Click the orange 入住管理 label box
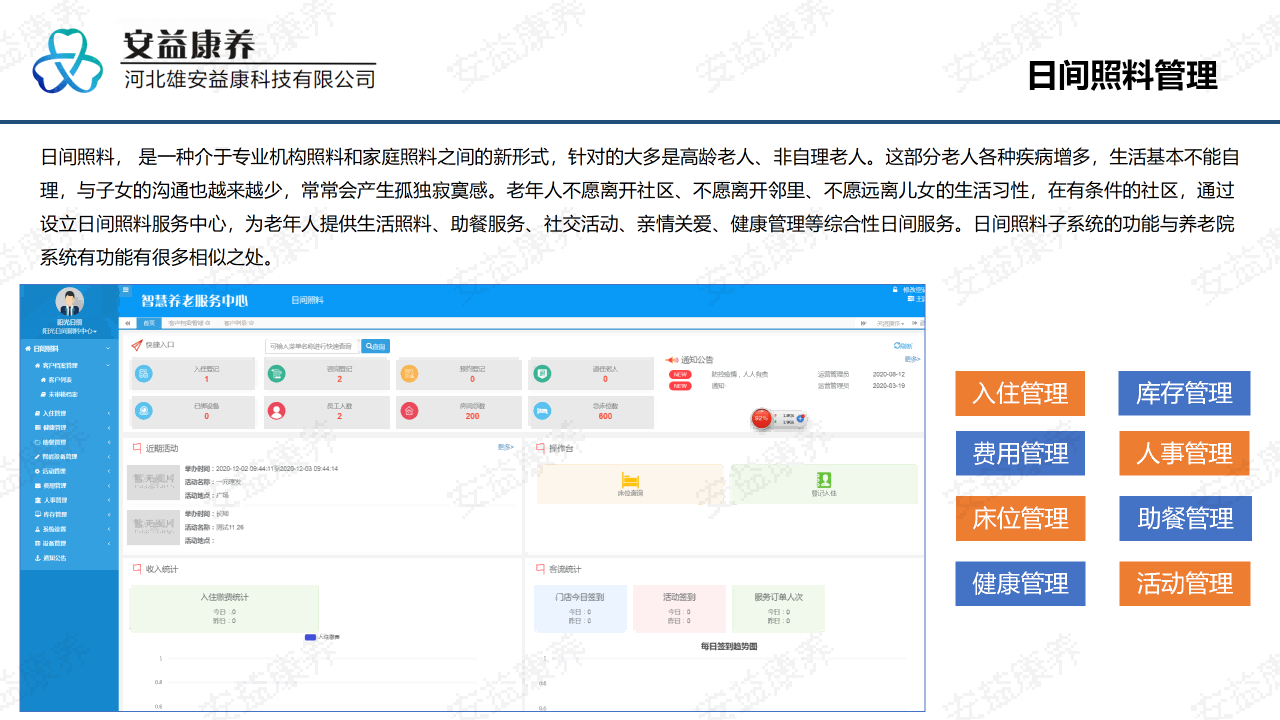This screenshot has height=720, width=1280. click(x=1020, y=393)
